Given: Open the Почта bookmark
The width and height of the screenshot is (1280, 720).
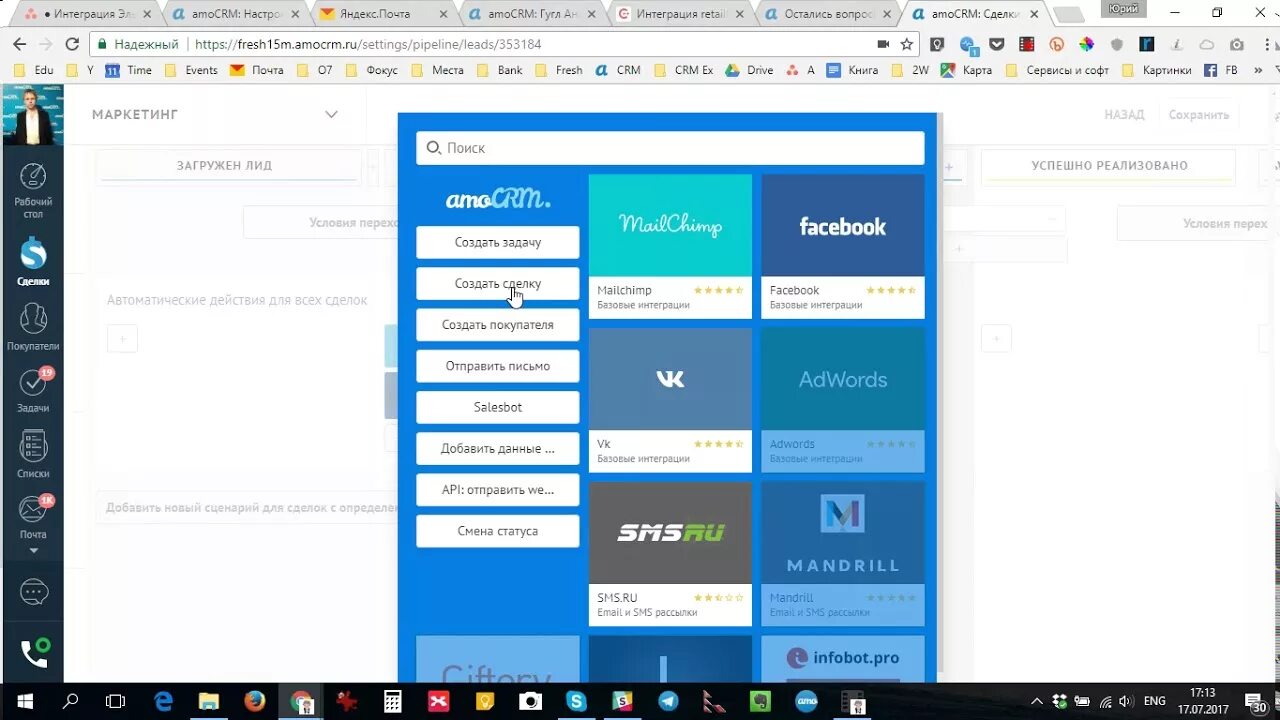Looking at the screenshot, I should coord(257,70).
